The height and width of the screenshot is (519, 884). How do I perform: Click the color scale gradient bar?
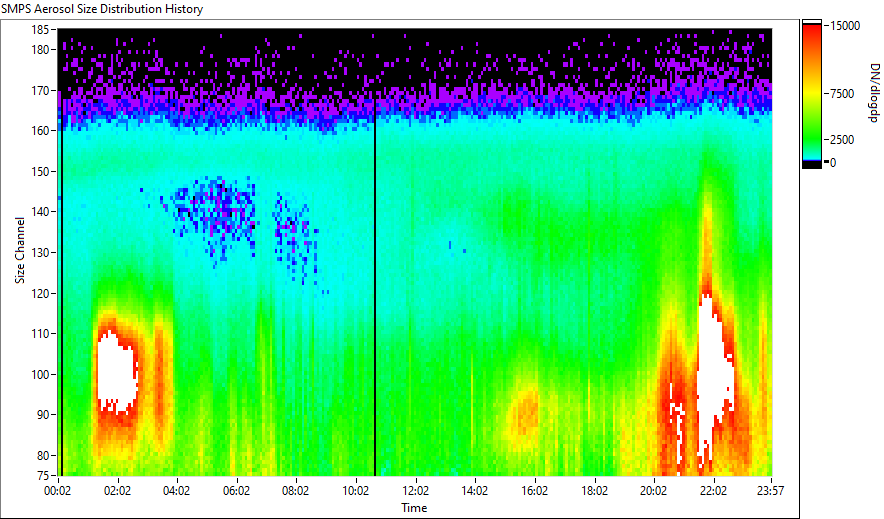(812, 94)
